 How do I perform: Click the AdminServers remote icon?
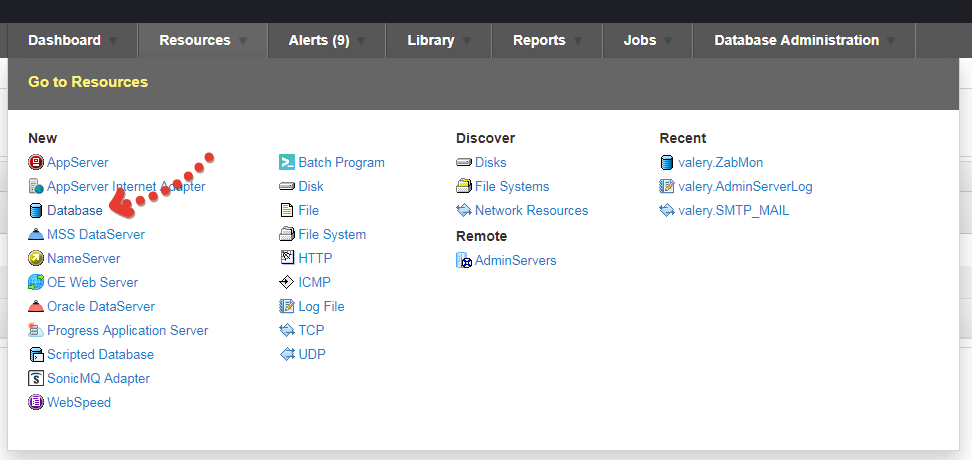pyautogui.click(x=464, y=260)
